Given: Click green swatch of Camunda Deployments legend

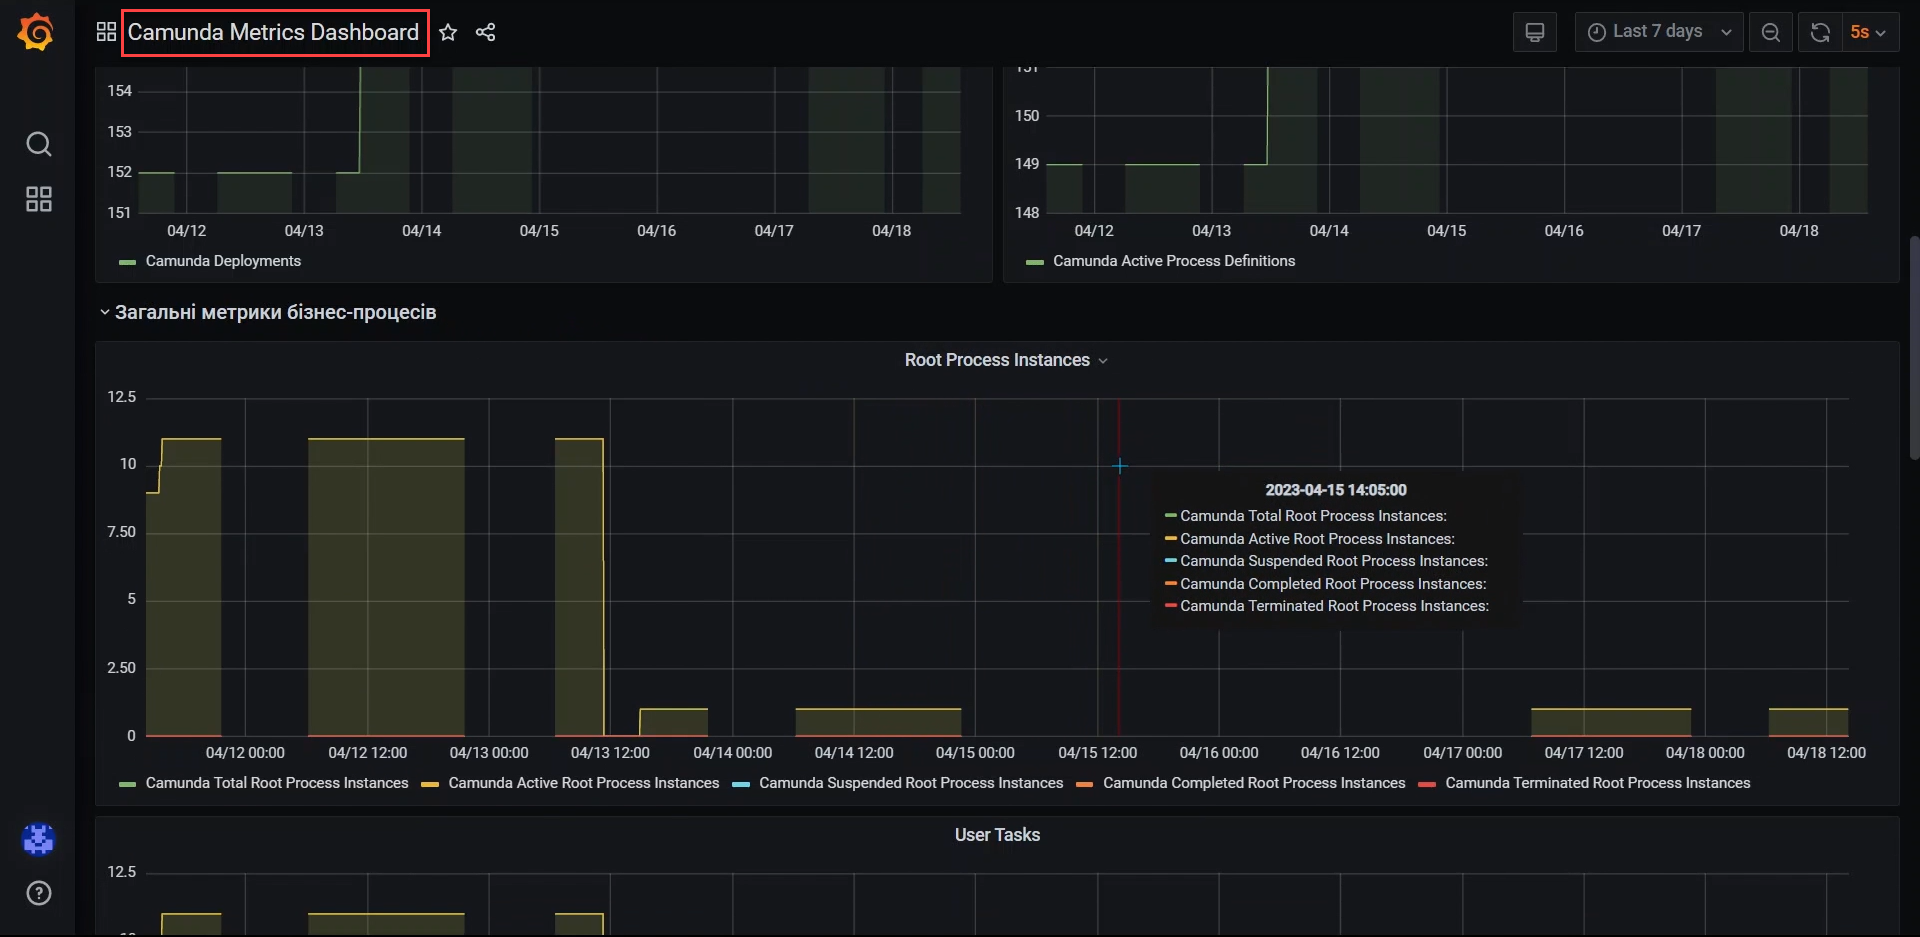Looking at the screenshot, I should (x=127, y=262).
